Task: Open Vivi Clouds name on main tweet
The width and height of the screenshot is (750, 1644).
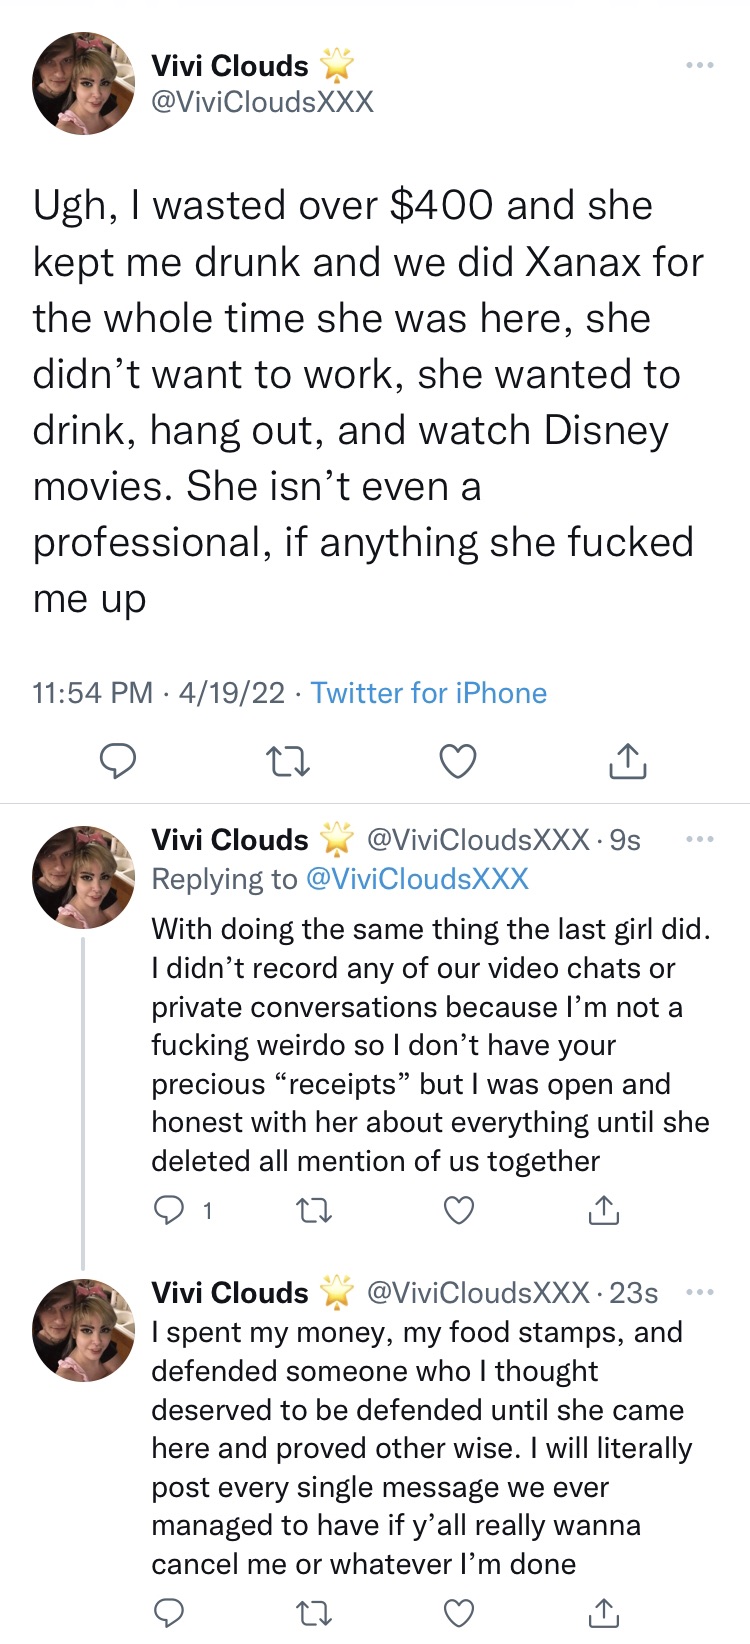Action: (x=230, y=66)
